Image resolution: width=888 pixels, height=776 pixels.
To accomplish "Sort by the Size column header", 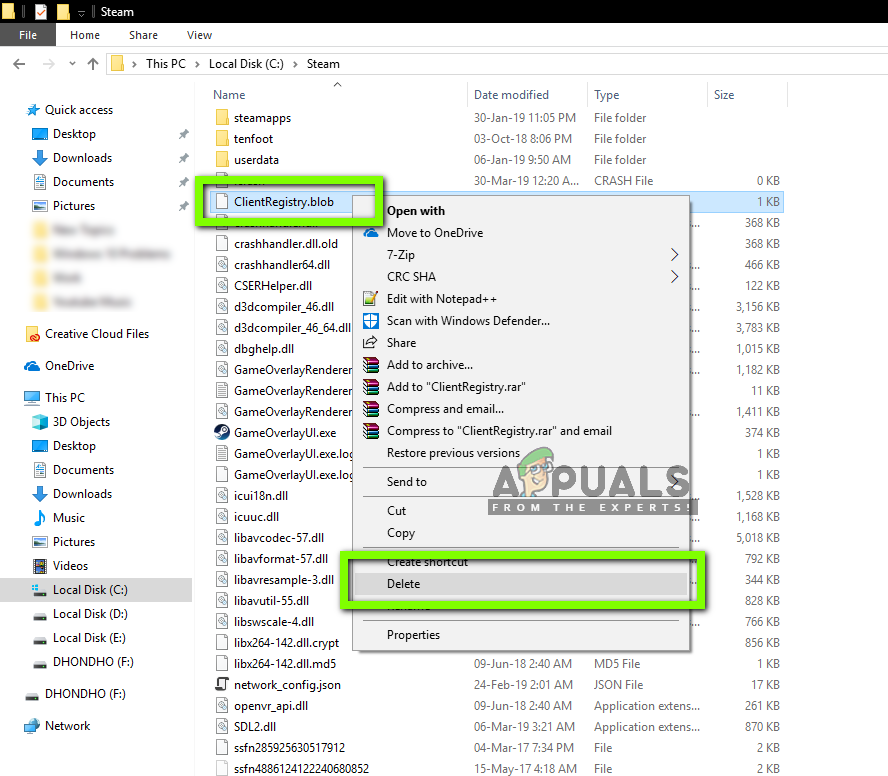I will pos(724,95).
